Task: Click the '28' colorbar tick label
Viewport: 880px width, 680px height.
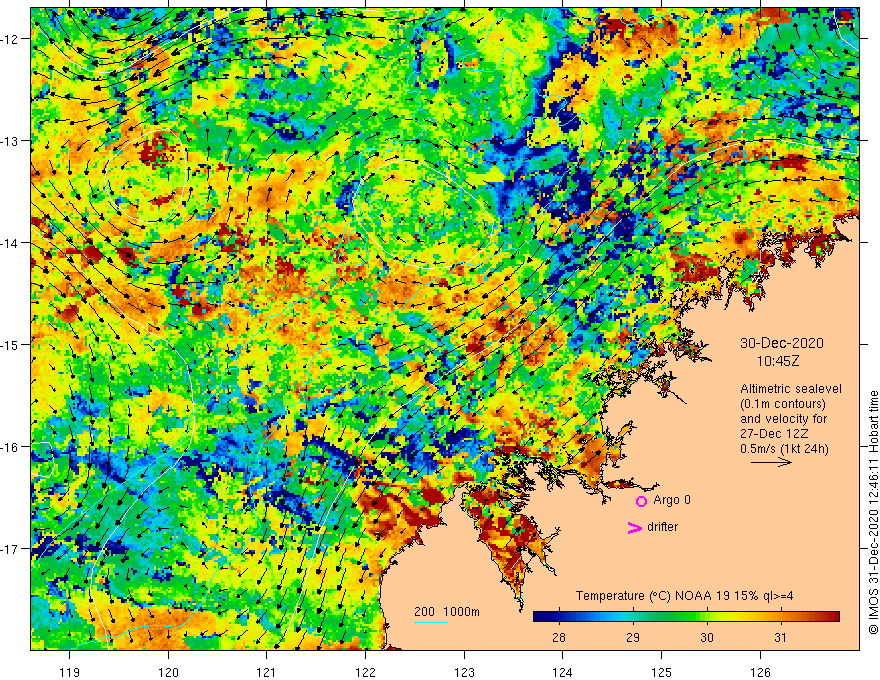Action: (x=558, y=638)
